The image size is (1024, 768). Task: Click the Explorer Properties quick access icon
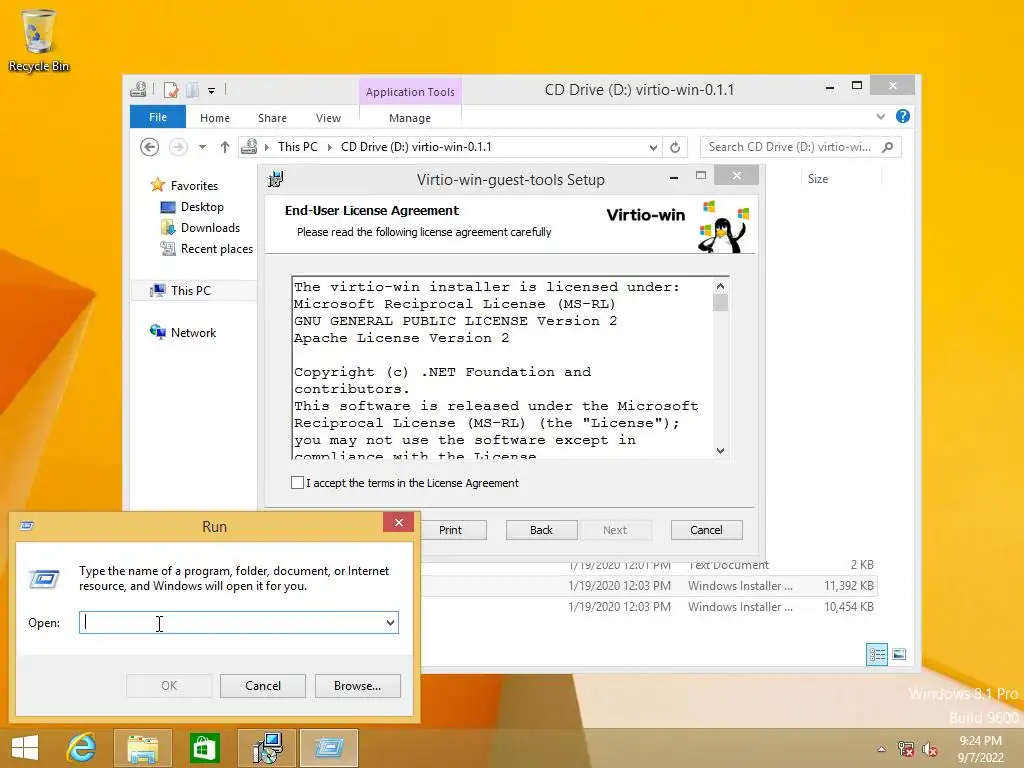point(171,90)
